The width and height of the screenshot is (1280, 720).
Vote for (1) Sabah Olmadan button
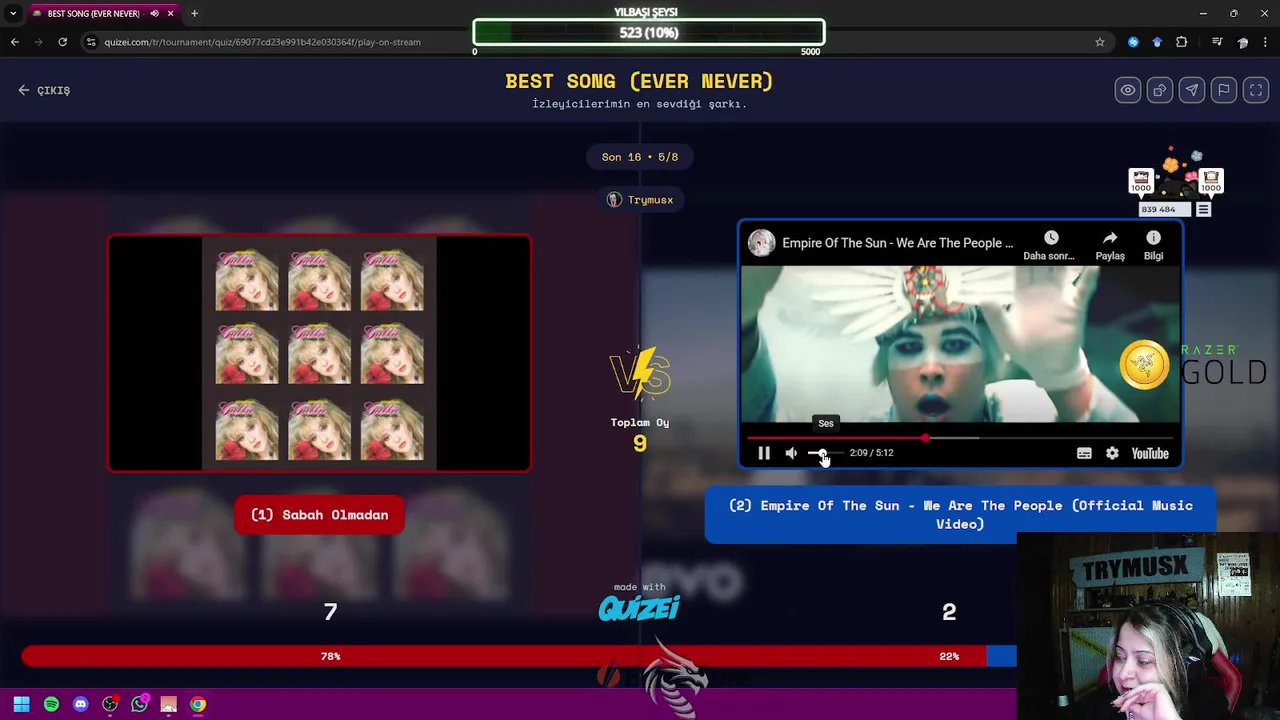pos(319,515)
